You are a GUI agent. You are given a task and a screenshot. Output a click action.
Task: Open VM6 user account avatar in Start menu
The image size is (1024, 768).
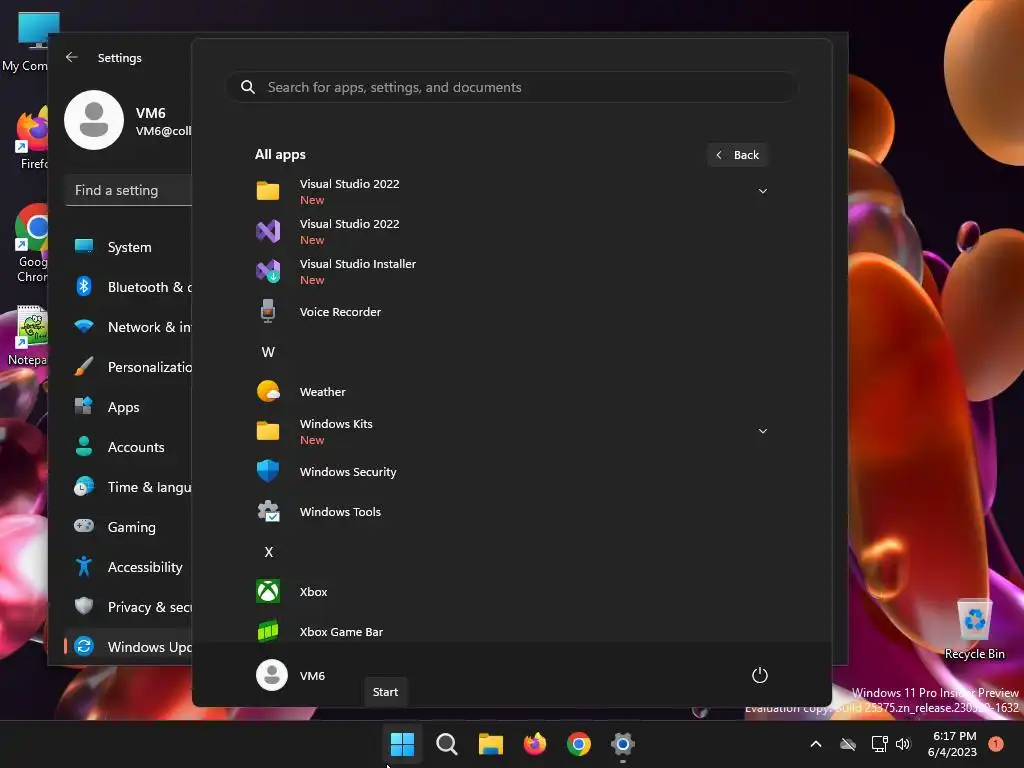pos(272,675)
